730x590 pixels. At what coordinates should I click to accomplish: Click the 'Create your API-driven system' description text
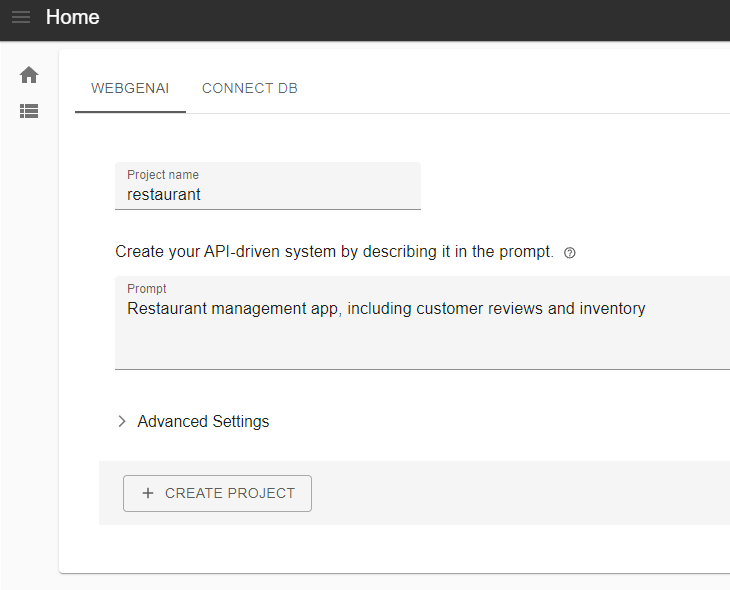[x=334, y=251]
